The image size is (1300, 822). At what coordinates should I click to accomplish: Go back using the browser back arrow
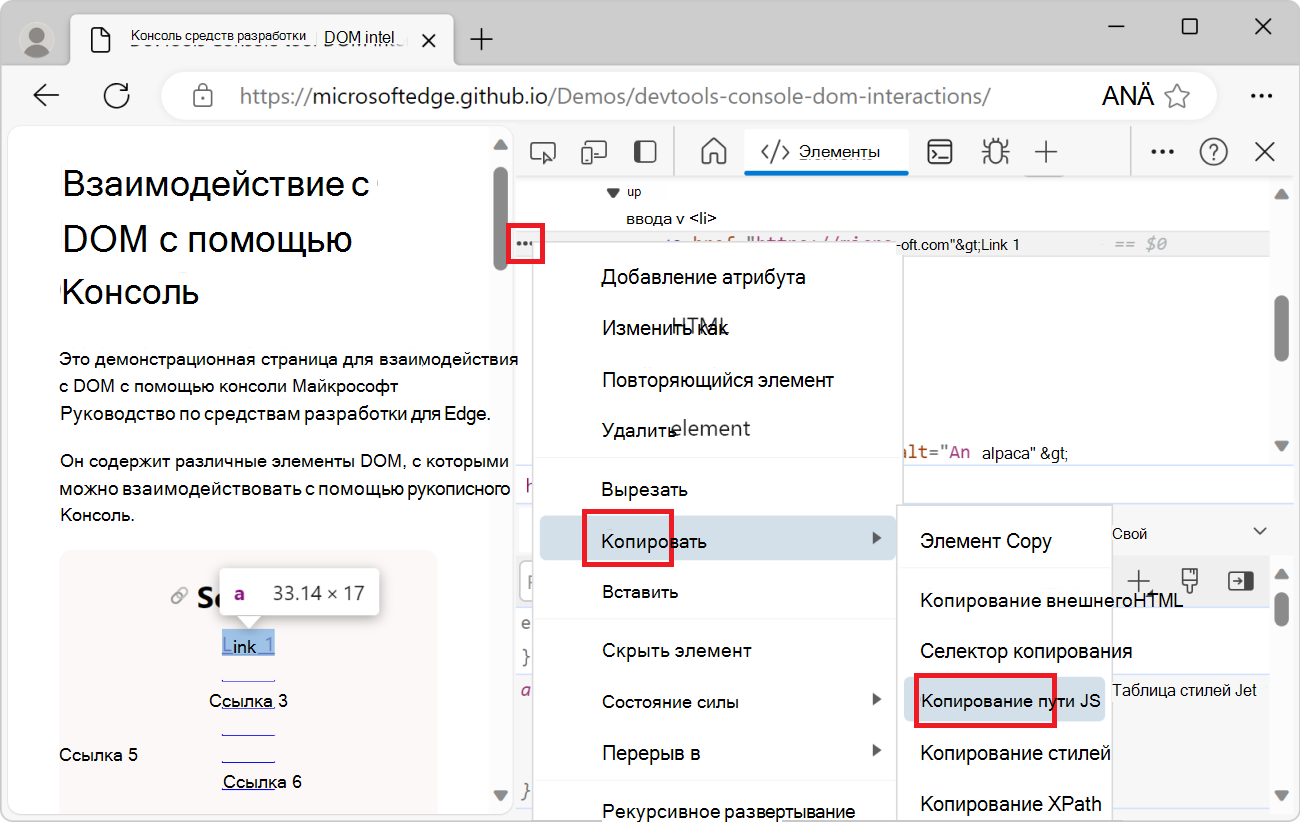click(x=46, y=95)
